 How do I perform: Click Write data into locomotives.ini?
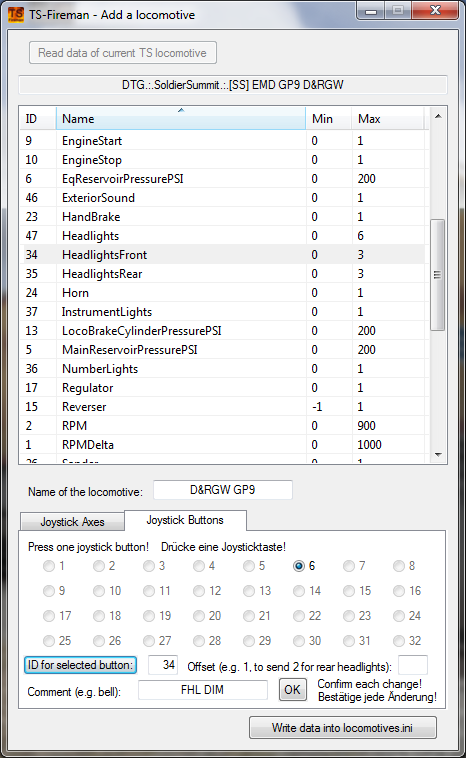click(x=343, y=728)
